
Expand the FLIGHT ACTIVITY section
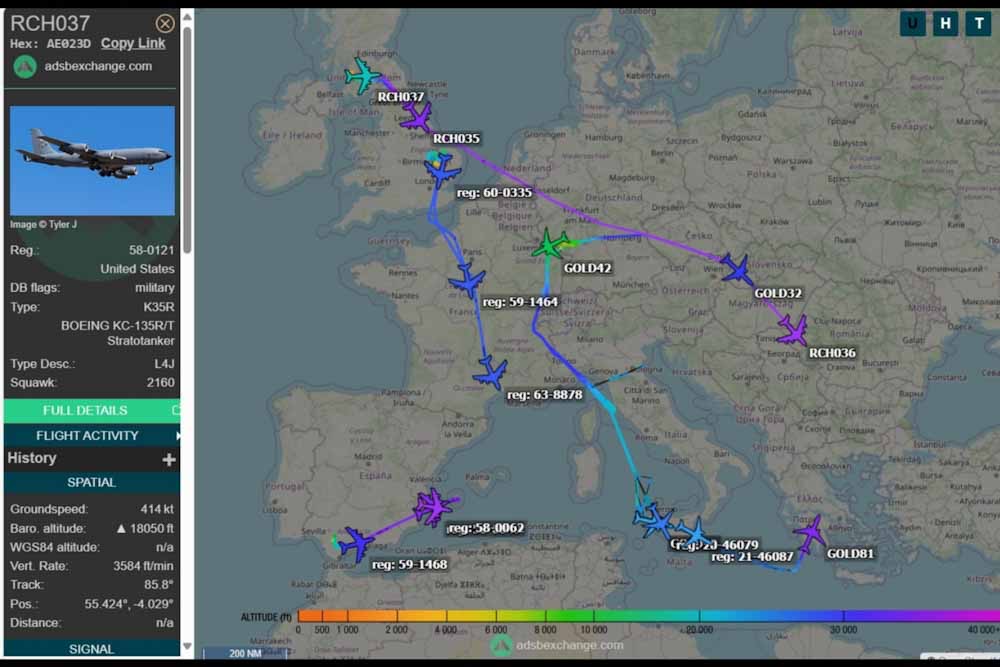coord(88,435)
